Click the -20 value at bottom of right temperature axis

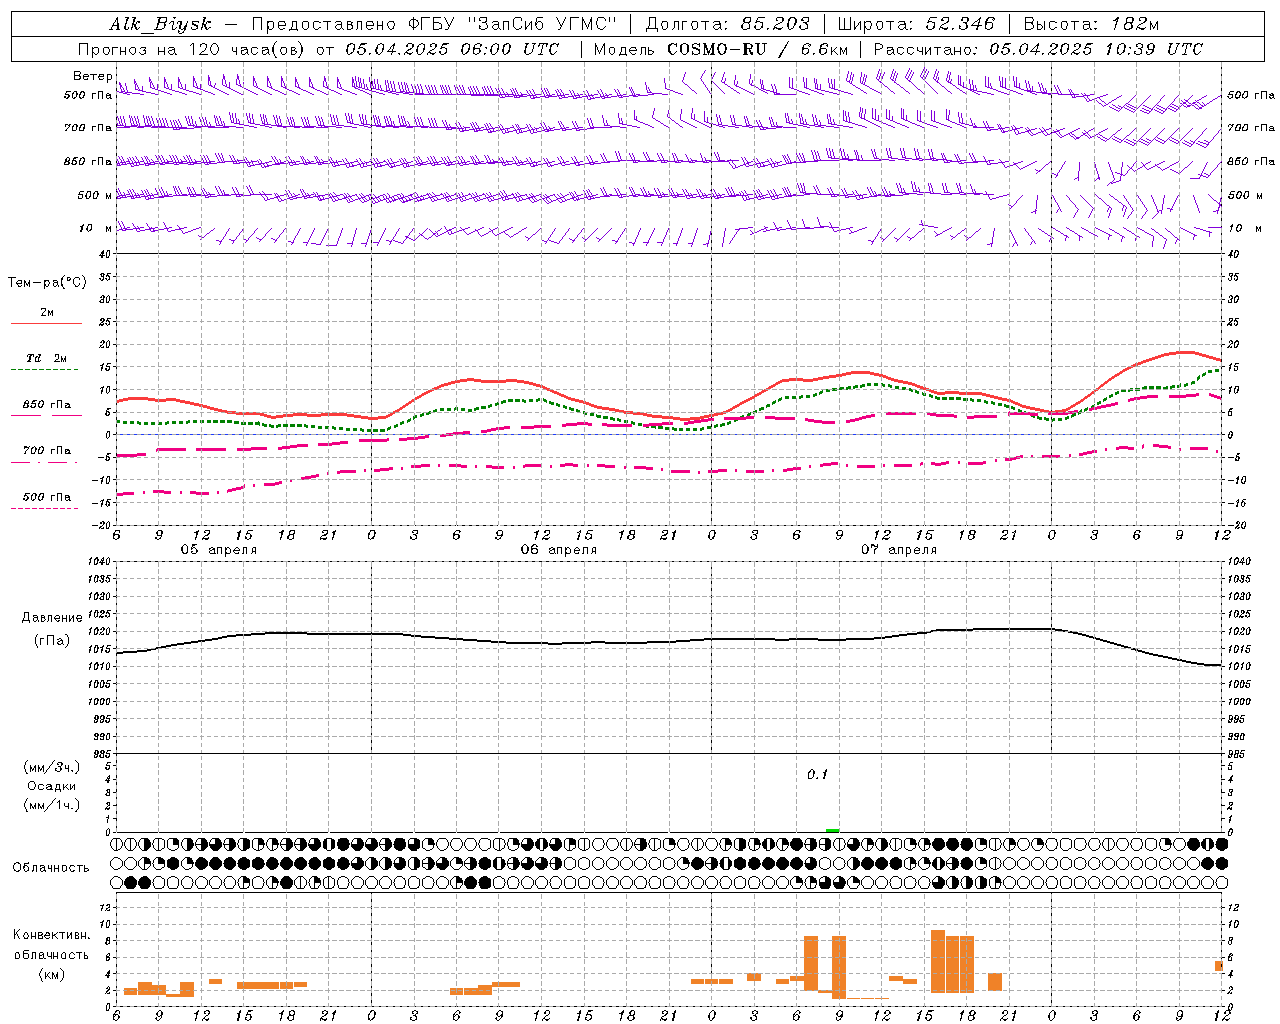(1235, 526)
